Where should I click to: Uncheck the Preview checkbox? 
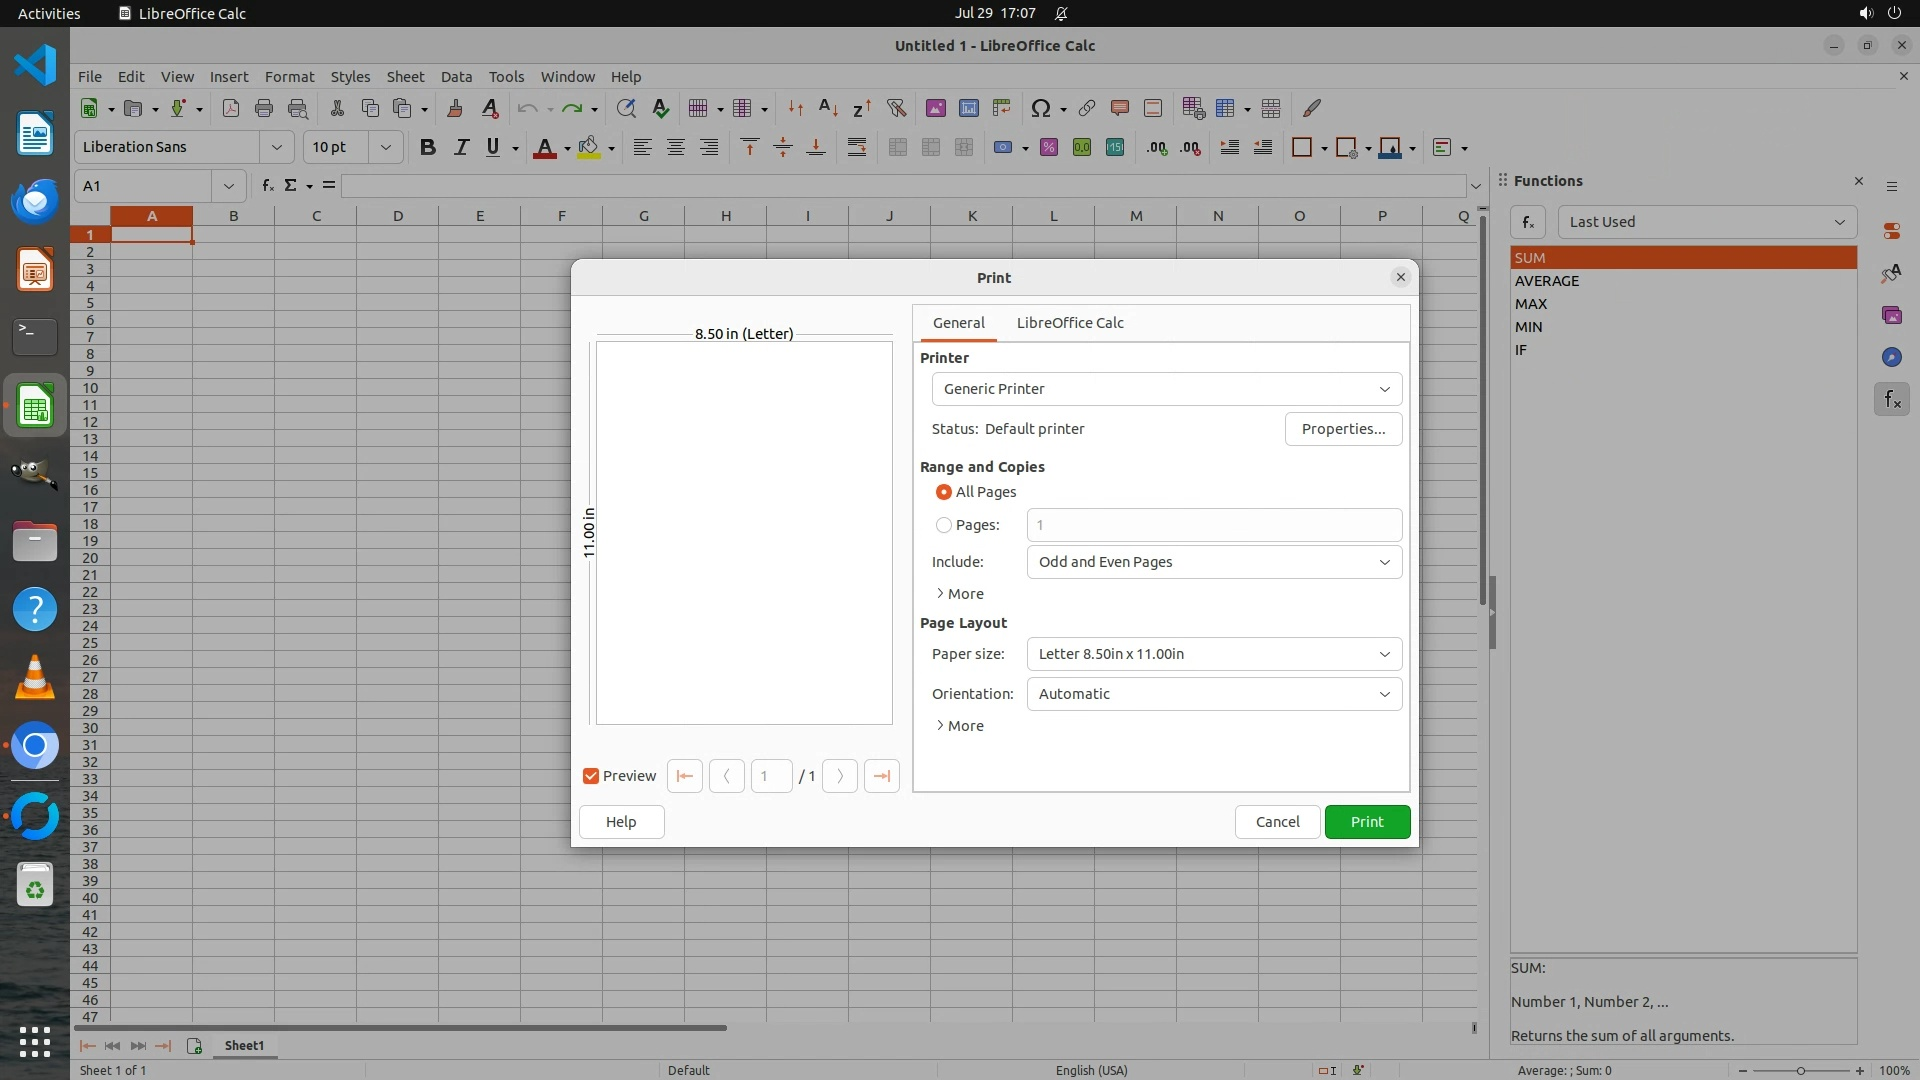click(591, 776)
